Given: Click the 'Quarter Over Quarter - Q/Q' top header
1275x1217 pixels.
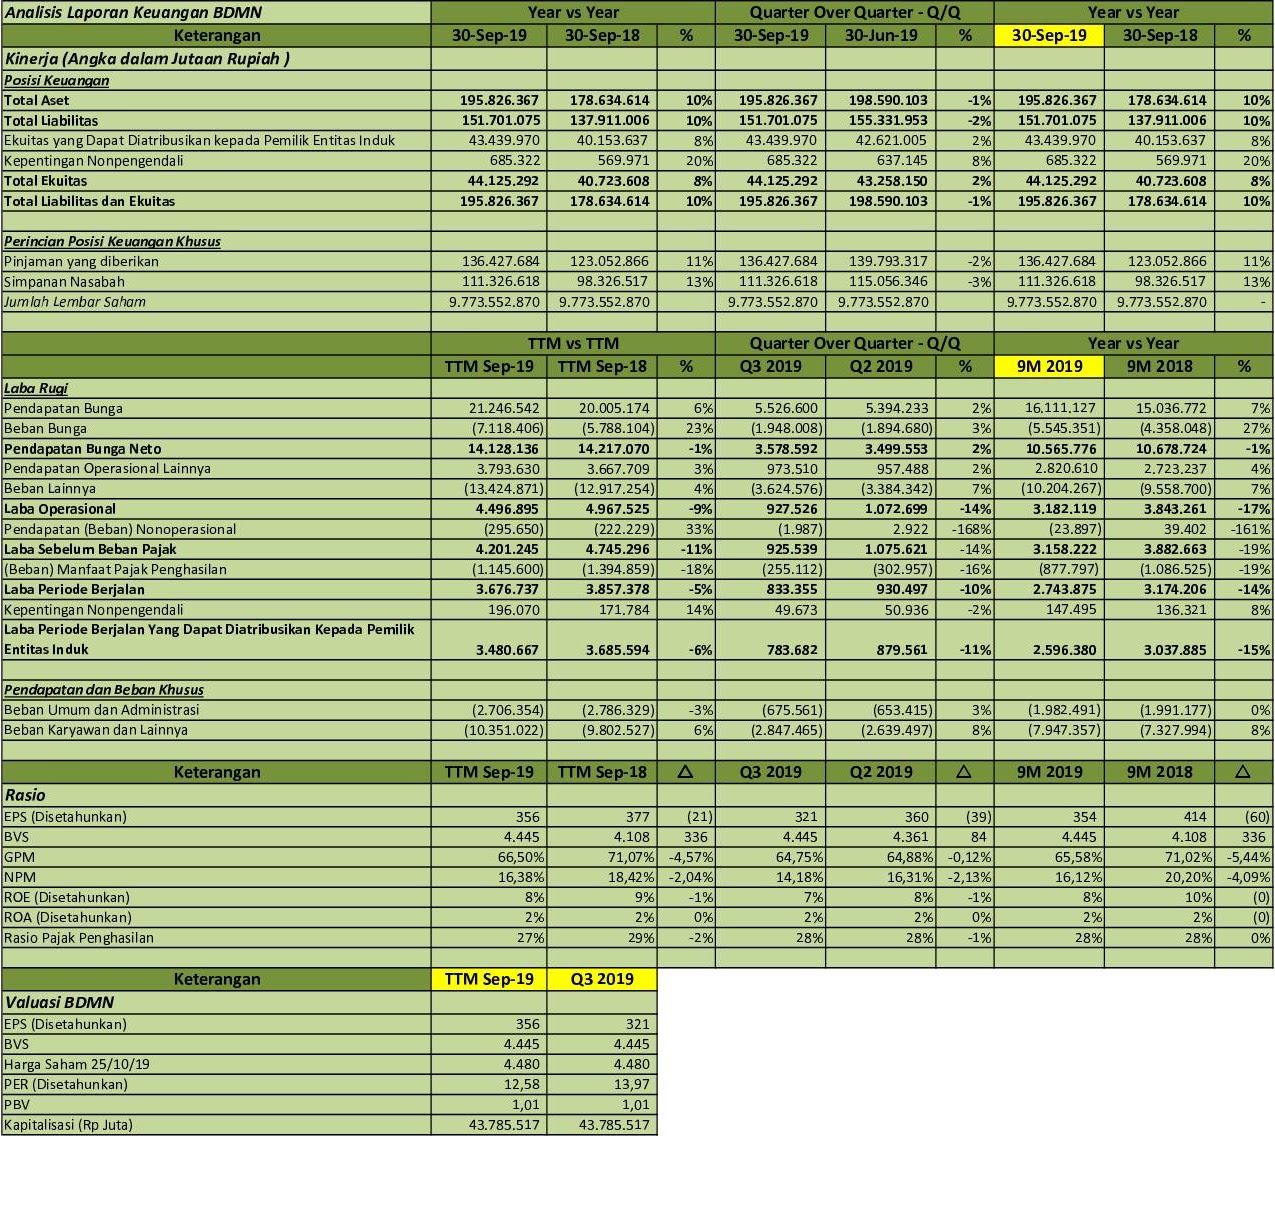Looking at the screenshot, I should pos(855,12).
